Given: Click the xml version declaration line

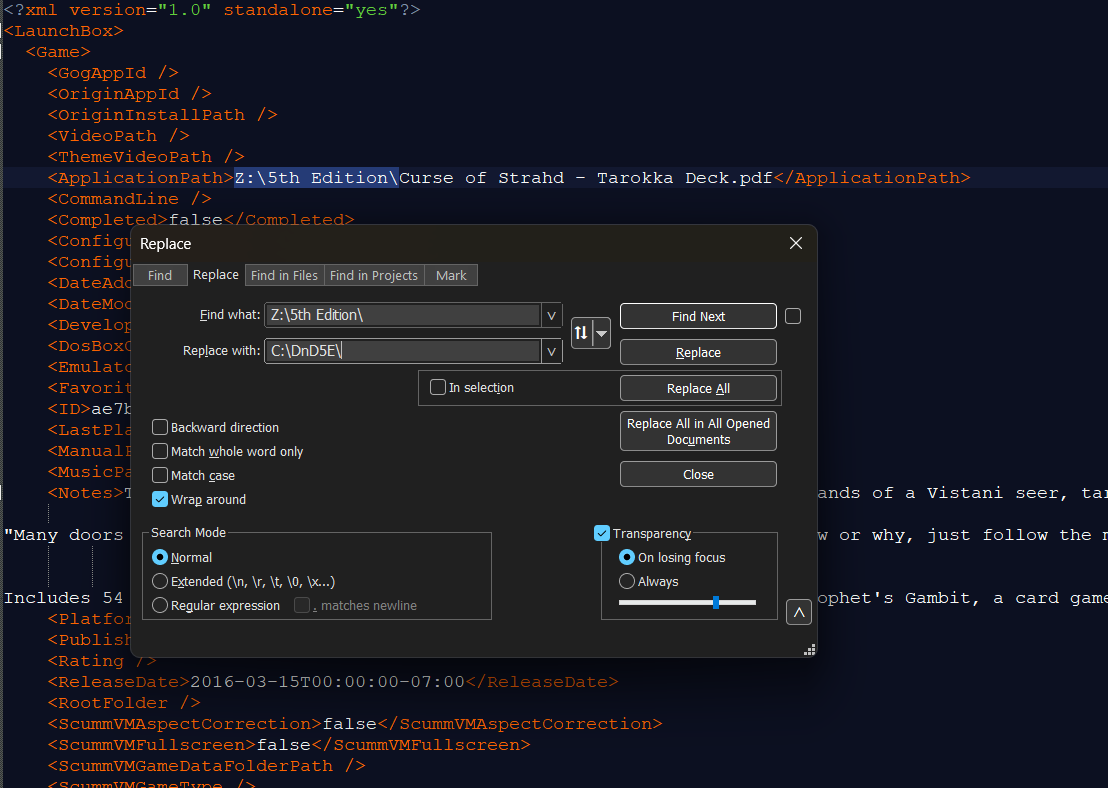Looking at the screenshot, I should coord(212,10).
